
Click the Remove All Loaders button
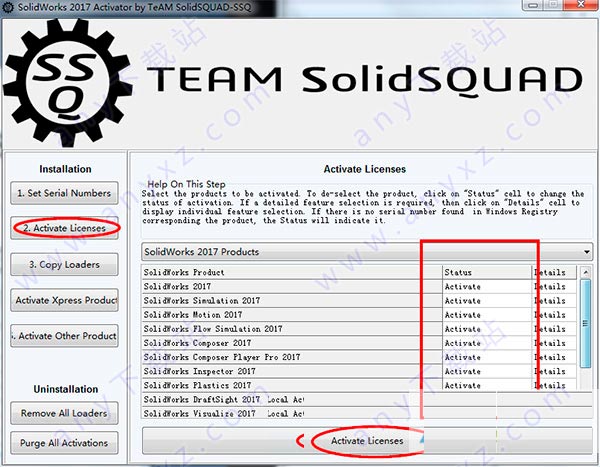(x=64, y=413)
